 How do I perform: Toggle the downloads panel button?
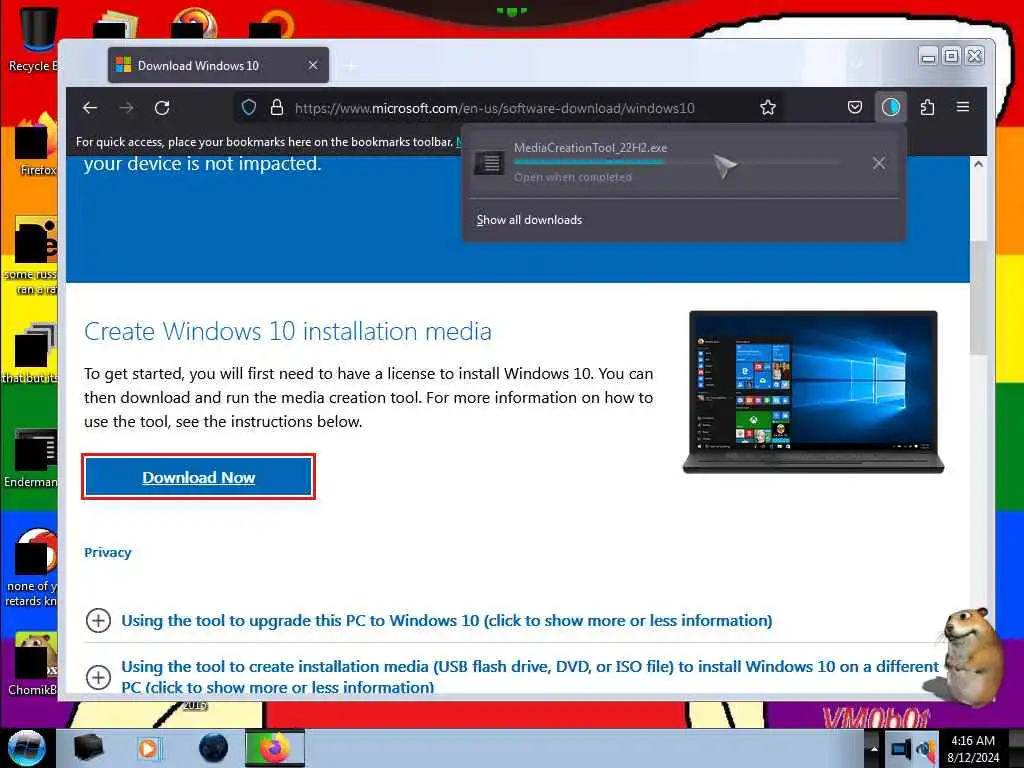click(891, 107)
